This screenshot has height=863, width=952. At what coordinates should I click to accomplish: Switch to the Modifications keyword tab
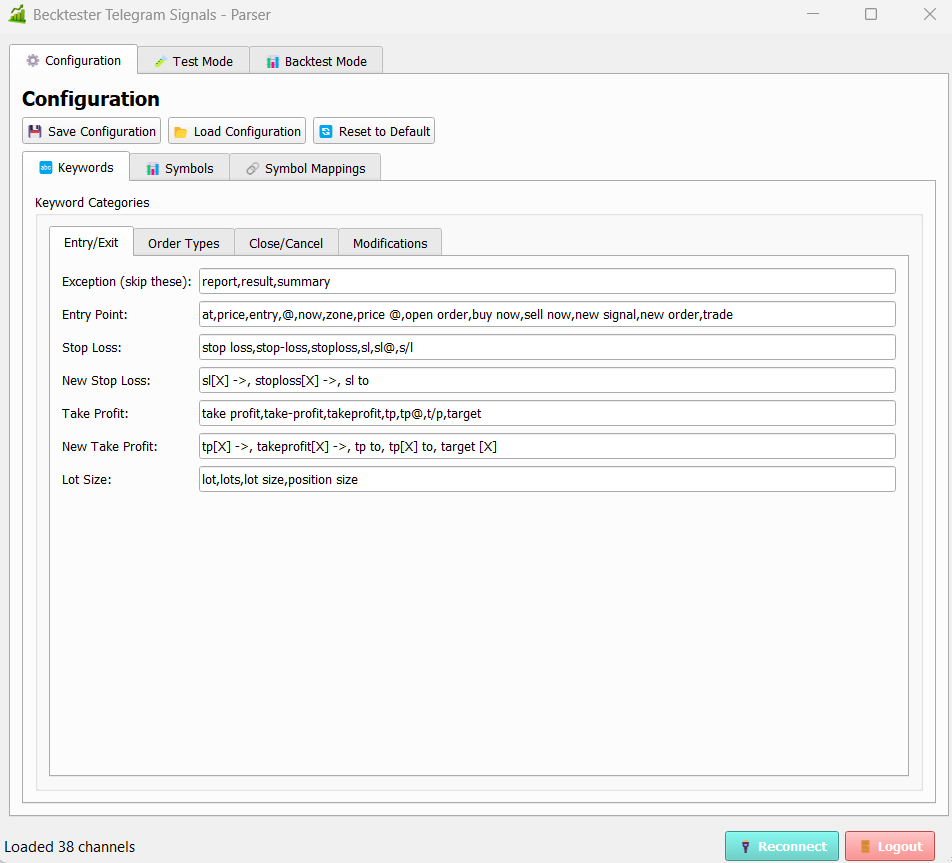click(390, 243)
